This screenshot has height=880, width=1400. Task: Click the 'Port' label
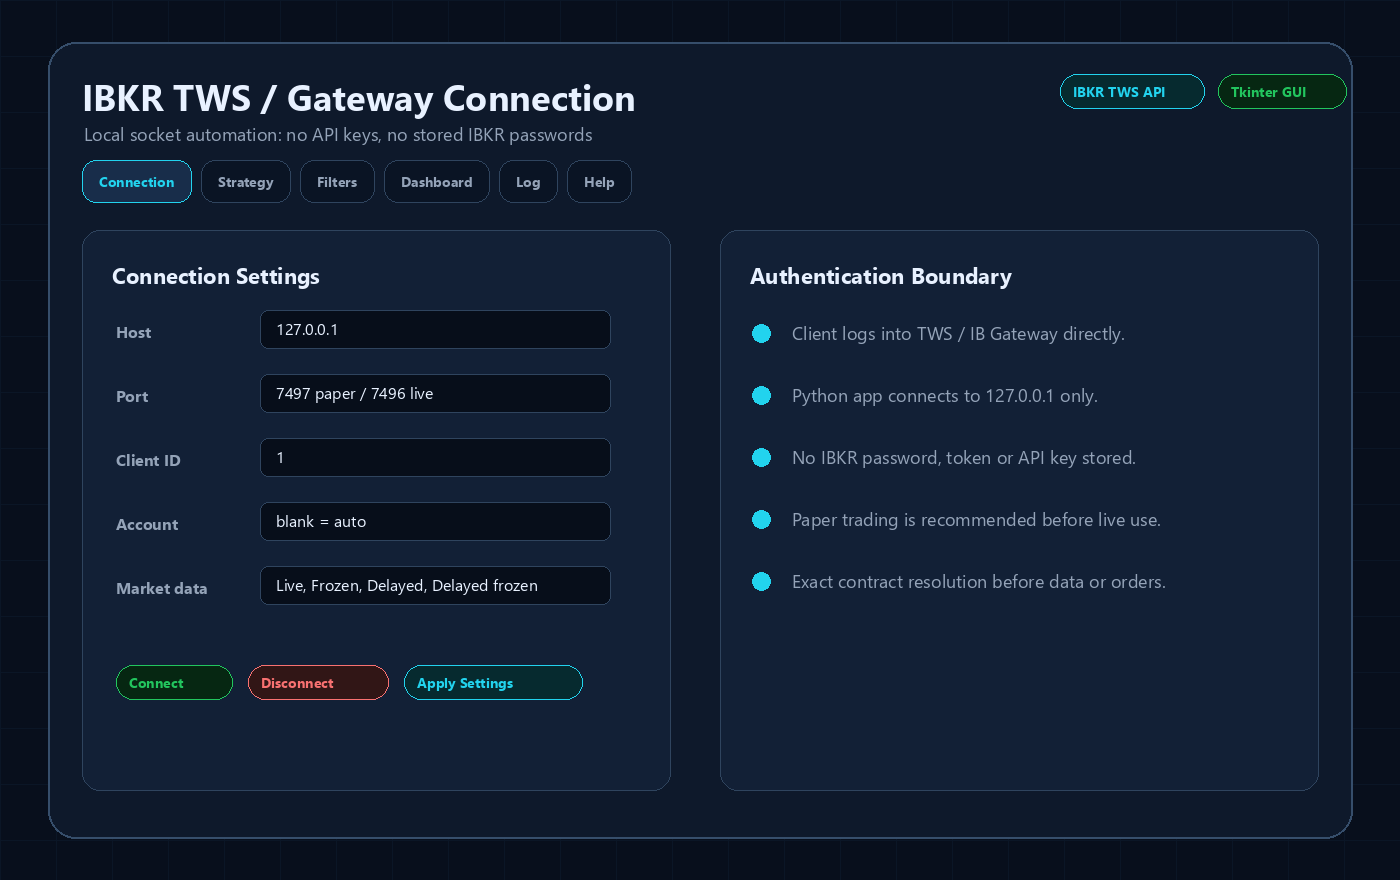pos(132,397)
